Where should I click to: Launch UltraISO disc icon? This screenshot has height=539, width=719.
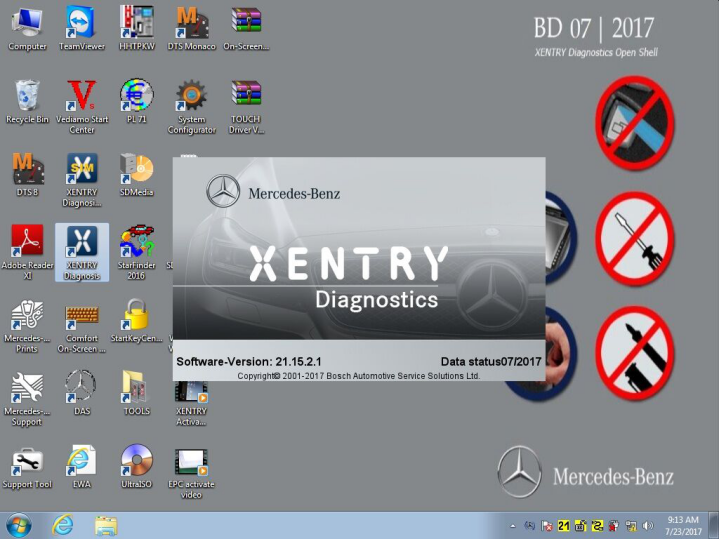[x=137, y=467]
